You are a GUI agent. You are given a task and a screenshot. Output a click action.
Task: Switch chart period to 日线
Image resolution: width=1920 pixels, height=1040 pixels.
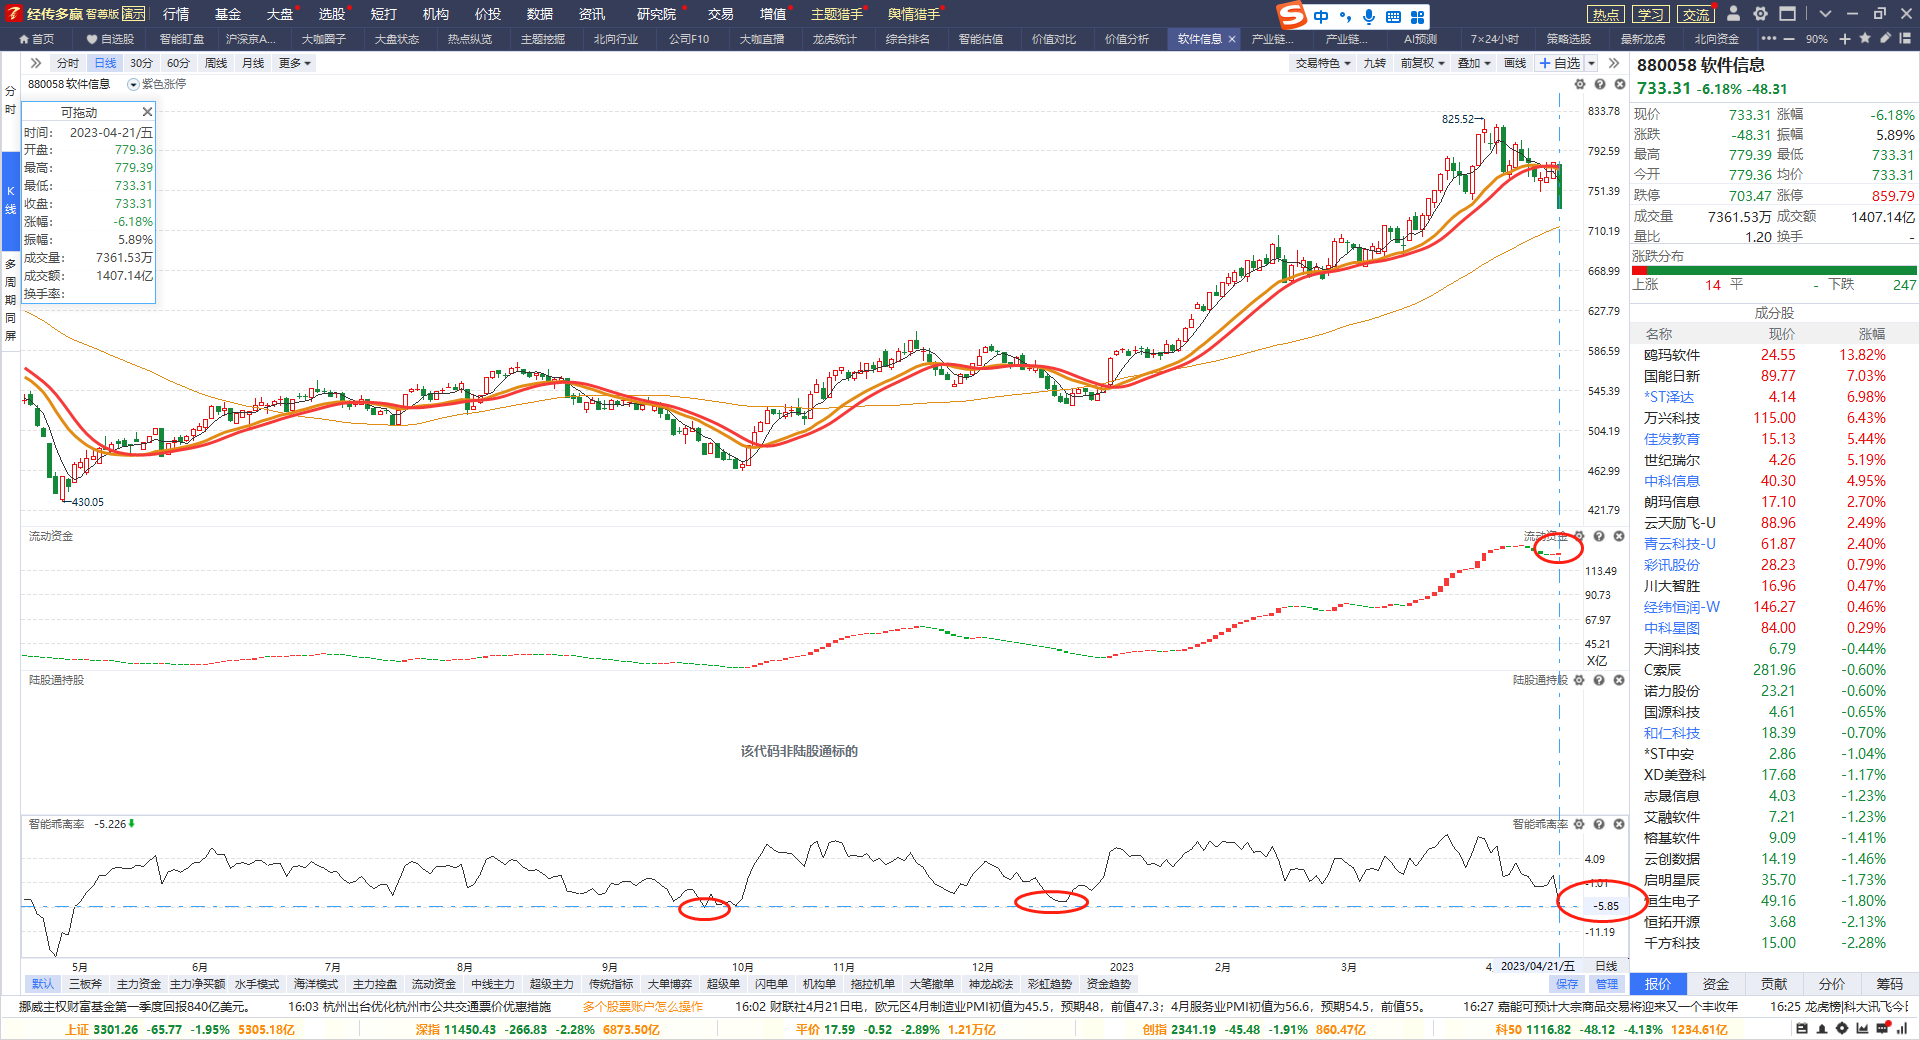105,63
